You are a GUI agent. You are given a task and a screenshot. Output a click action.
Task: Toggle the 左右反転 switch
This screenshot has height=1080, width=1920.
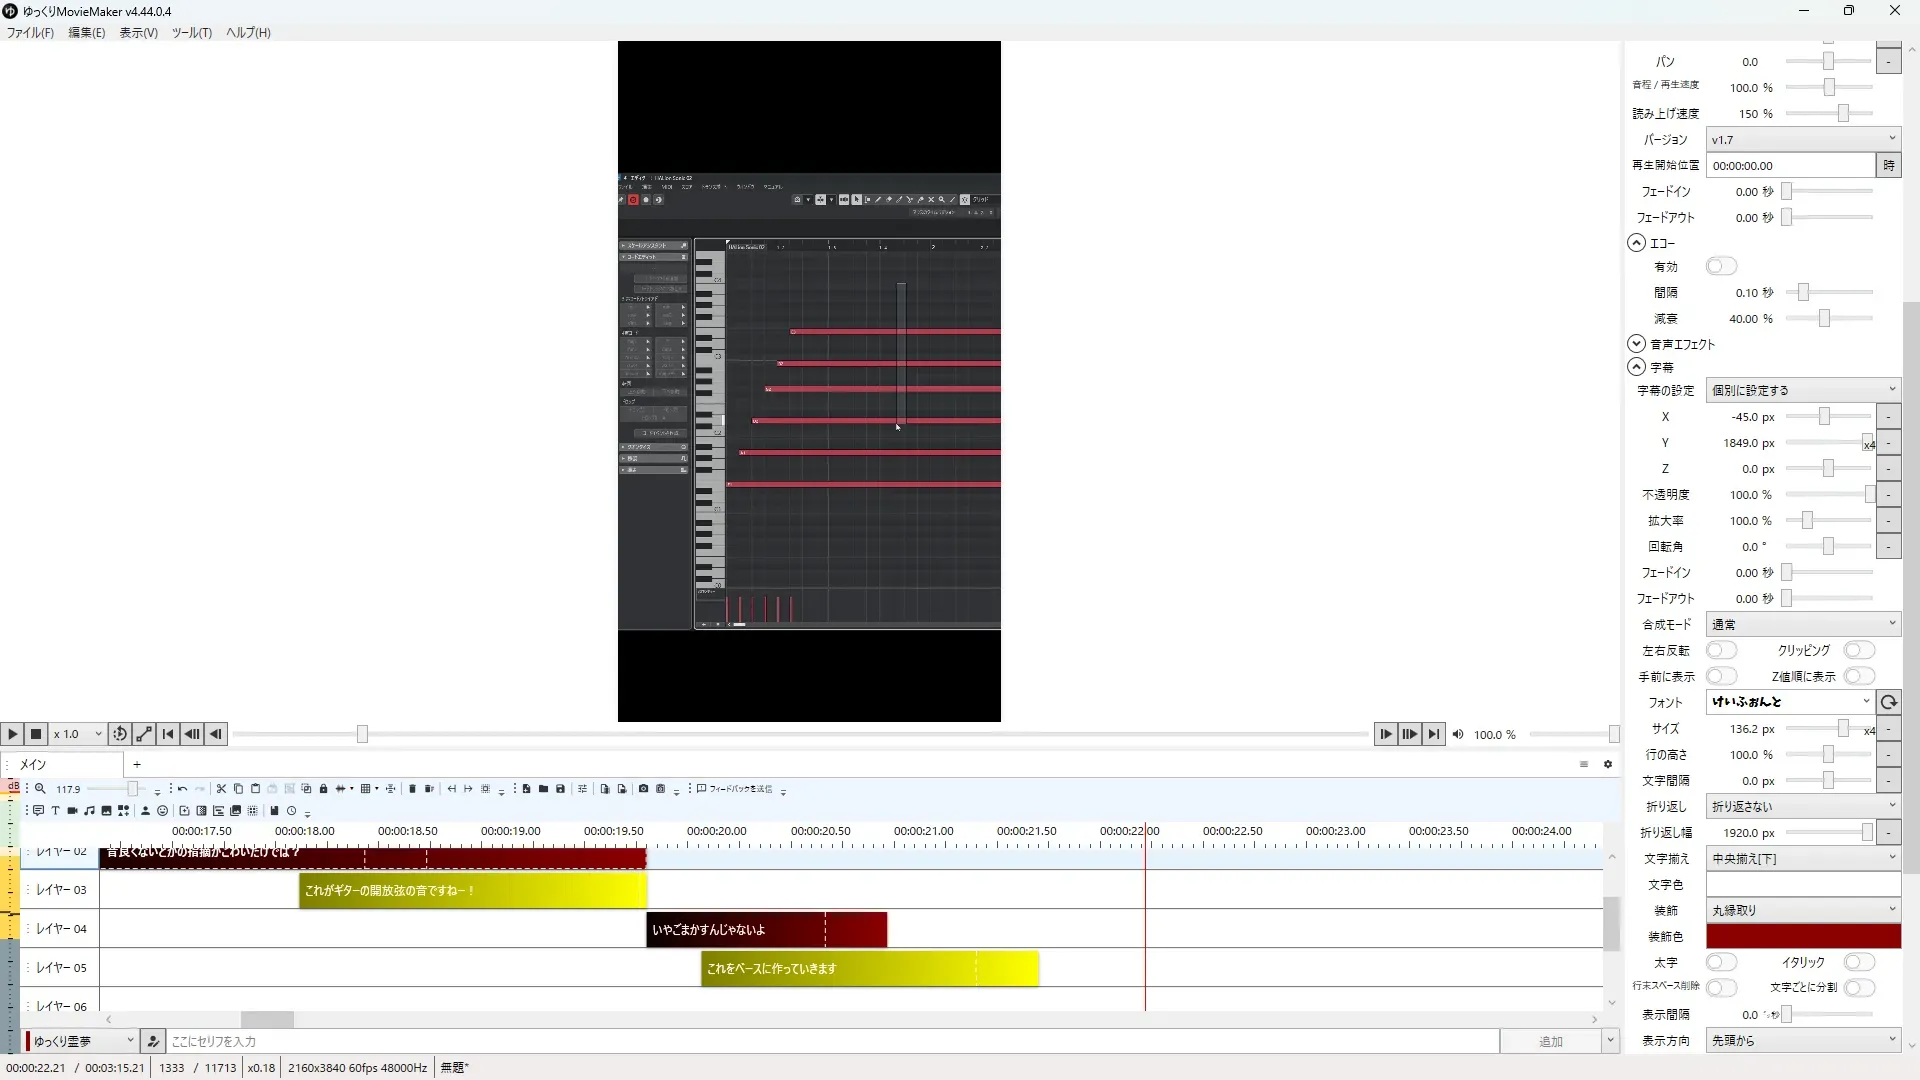coord(1721,650)
